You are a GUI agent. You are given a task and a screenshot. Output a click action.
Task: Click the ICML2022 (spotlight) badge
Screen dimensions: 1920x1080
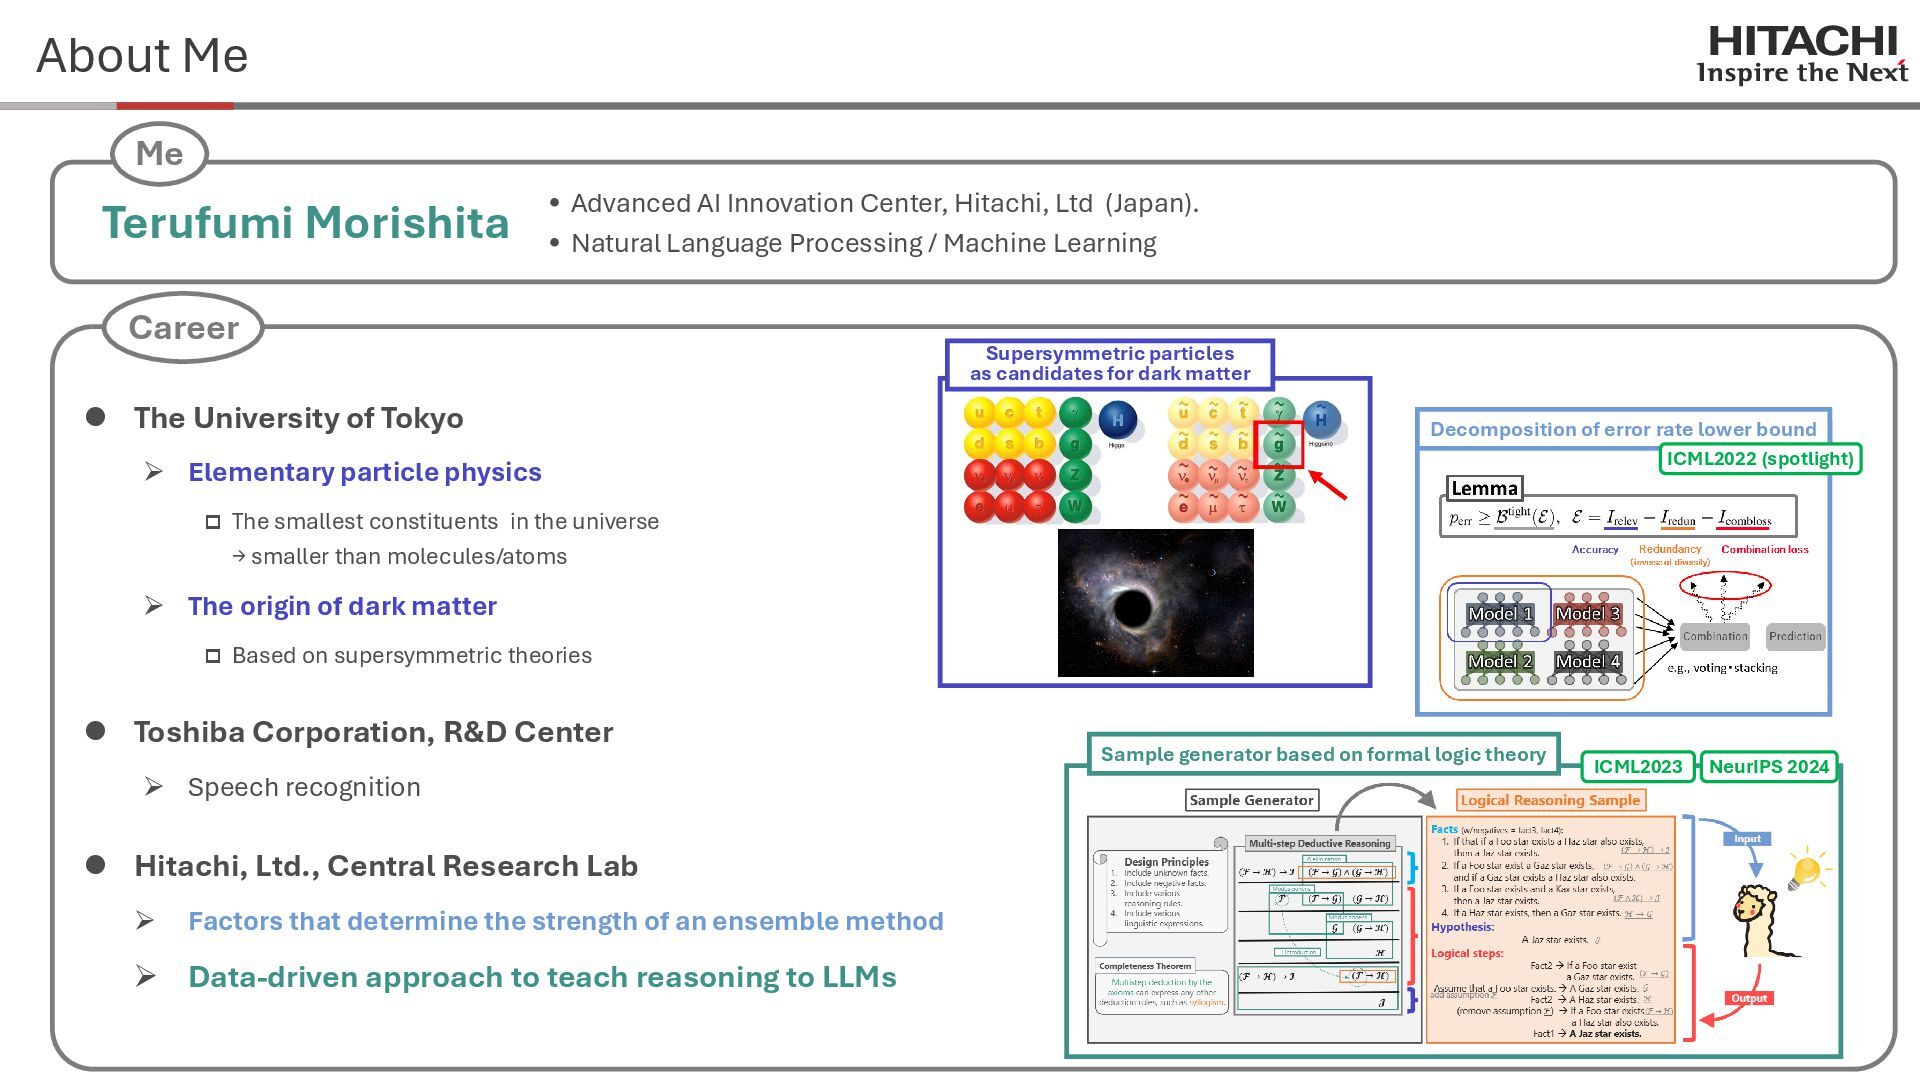1759,458
